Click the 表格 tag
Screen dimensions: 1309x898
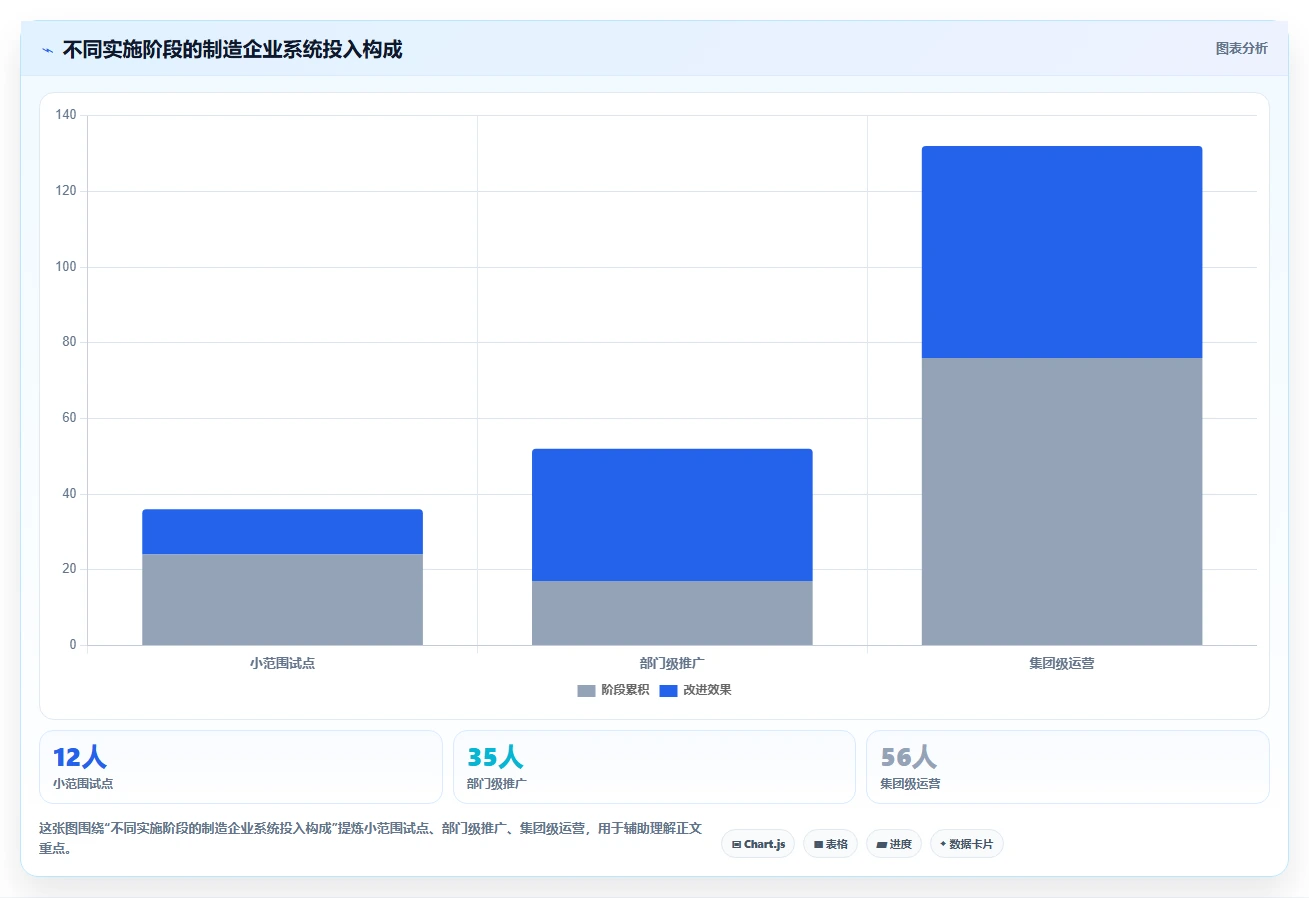point(830,844)
